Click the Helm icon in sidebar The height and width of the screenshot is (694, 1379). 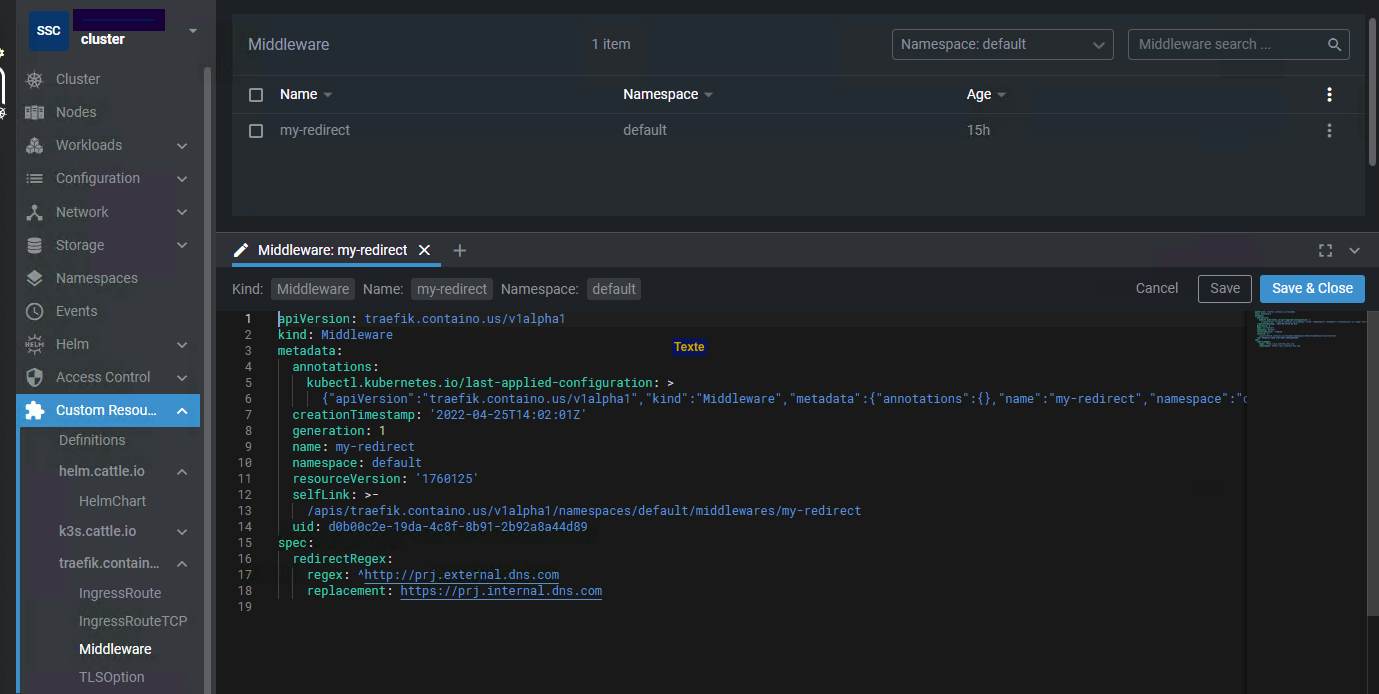click(x=35, y=344)
